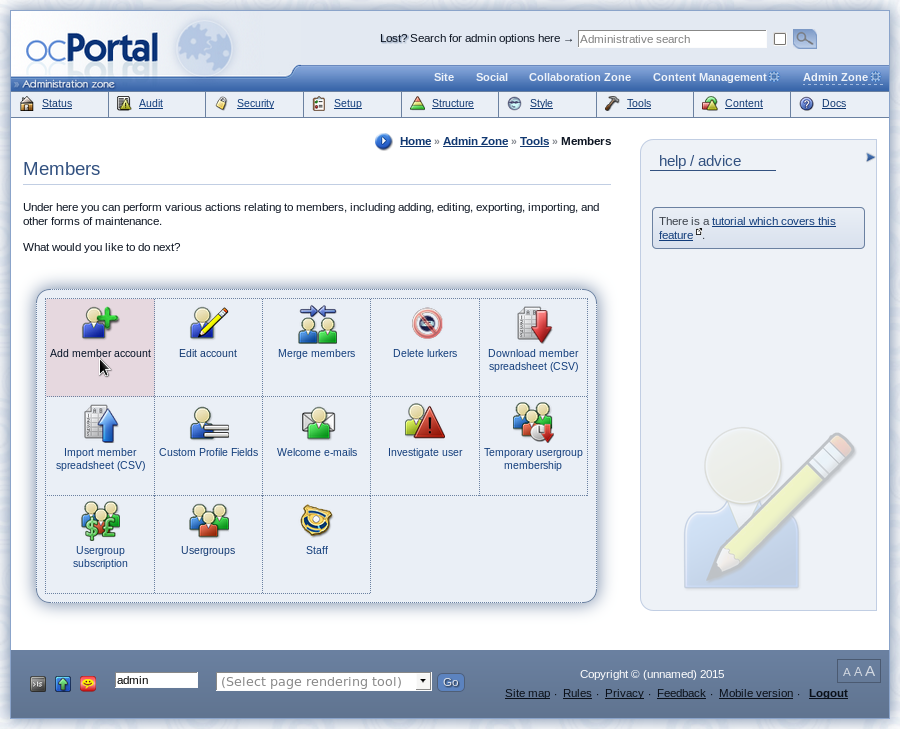The width and height of the screenshot is (900, 729).
Task: Collapse the help / advice panel arrow
Action: coord(870,157)
